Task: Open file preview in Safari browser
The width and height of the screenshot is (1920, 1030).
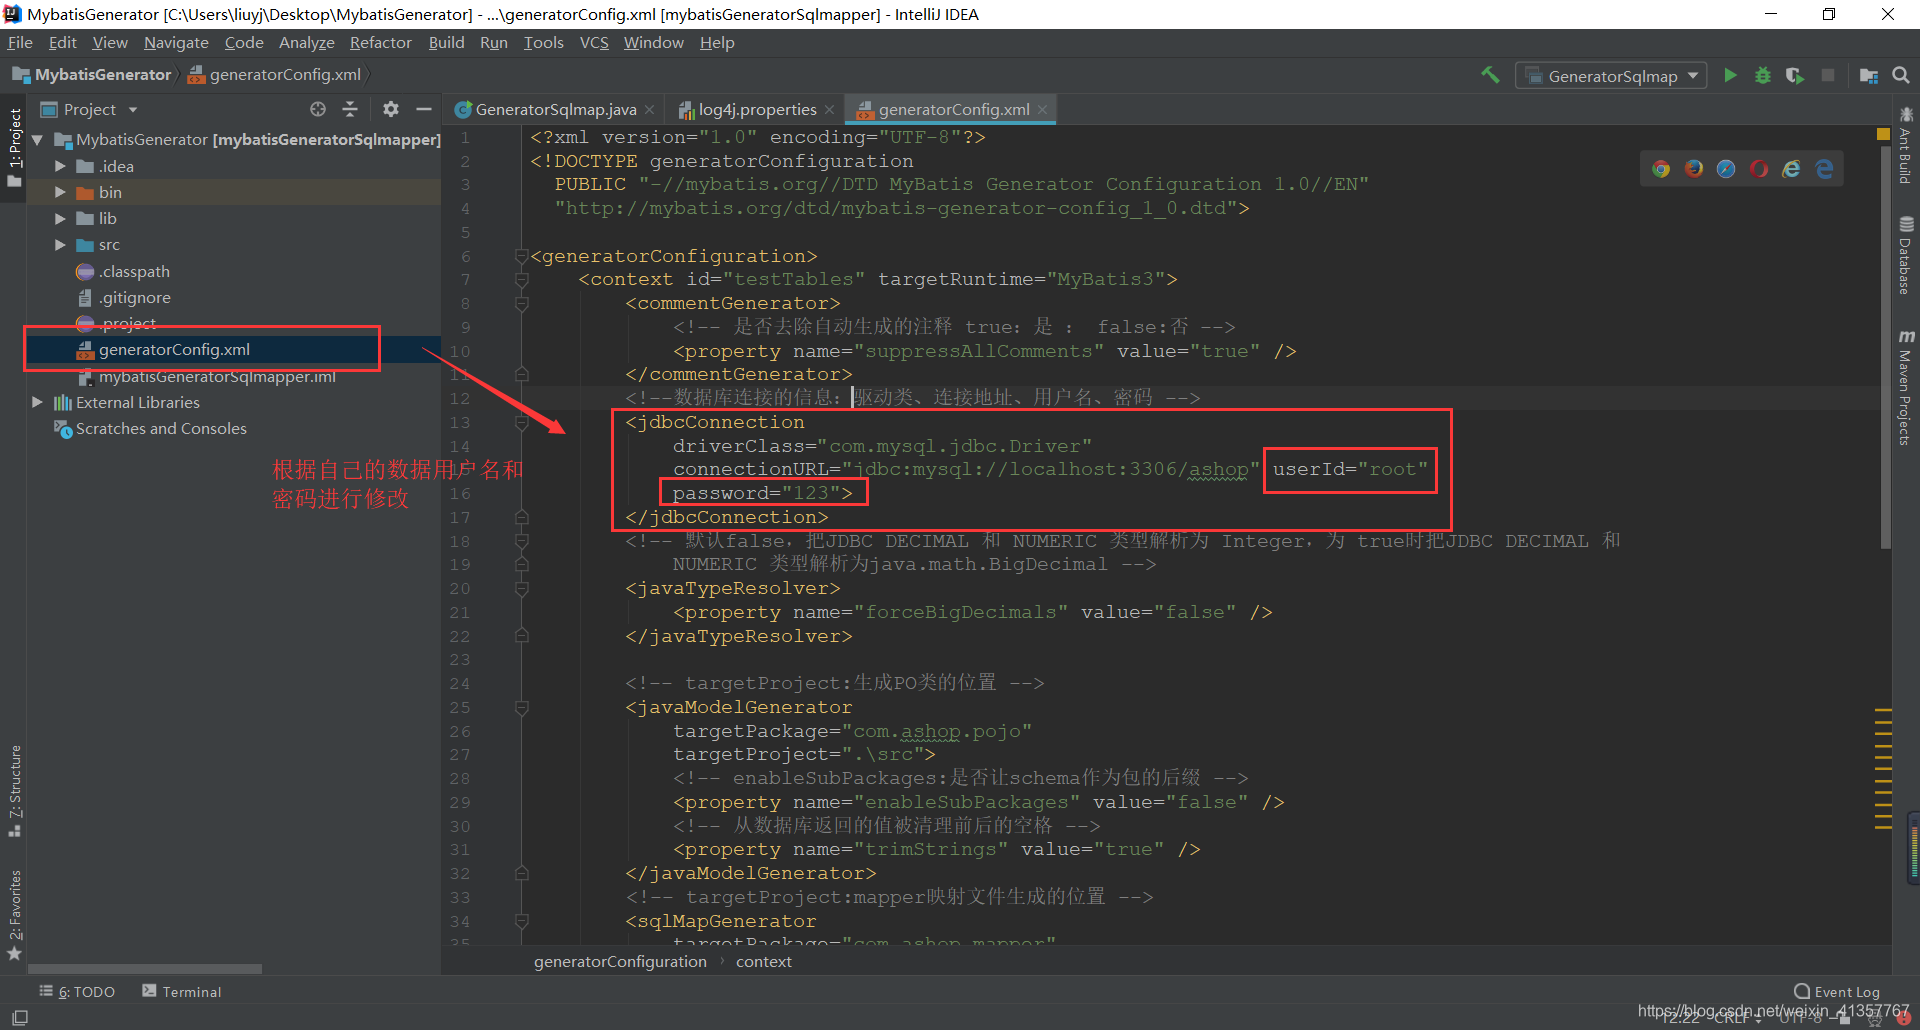Action: (x=1726, y=169)
